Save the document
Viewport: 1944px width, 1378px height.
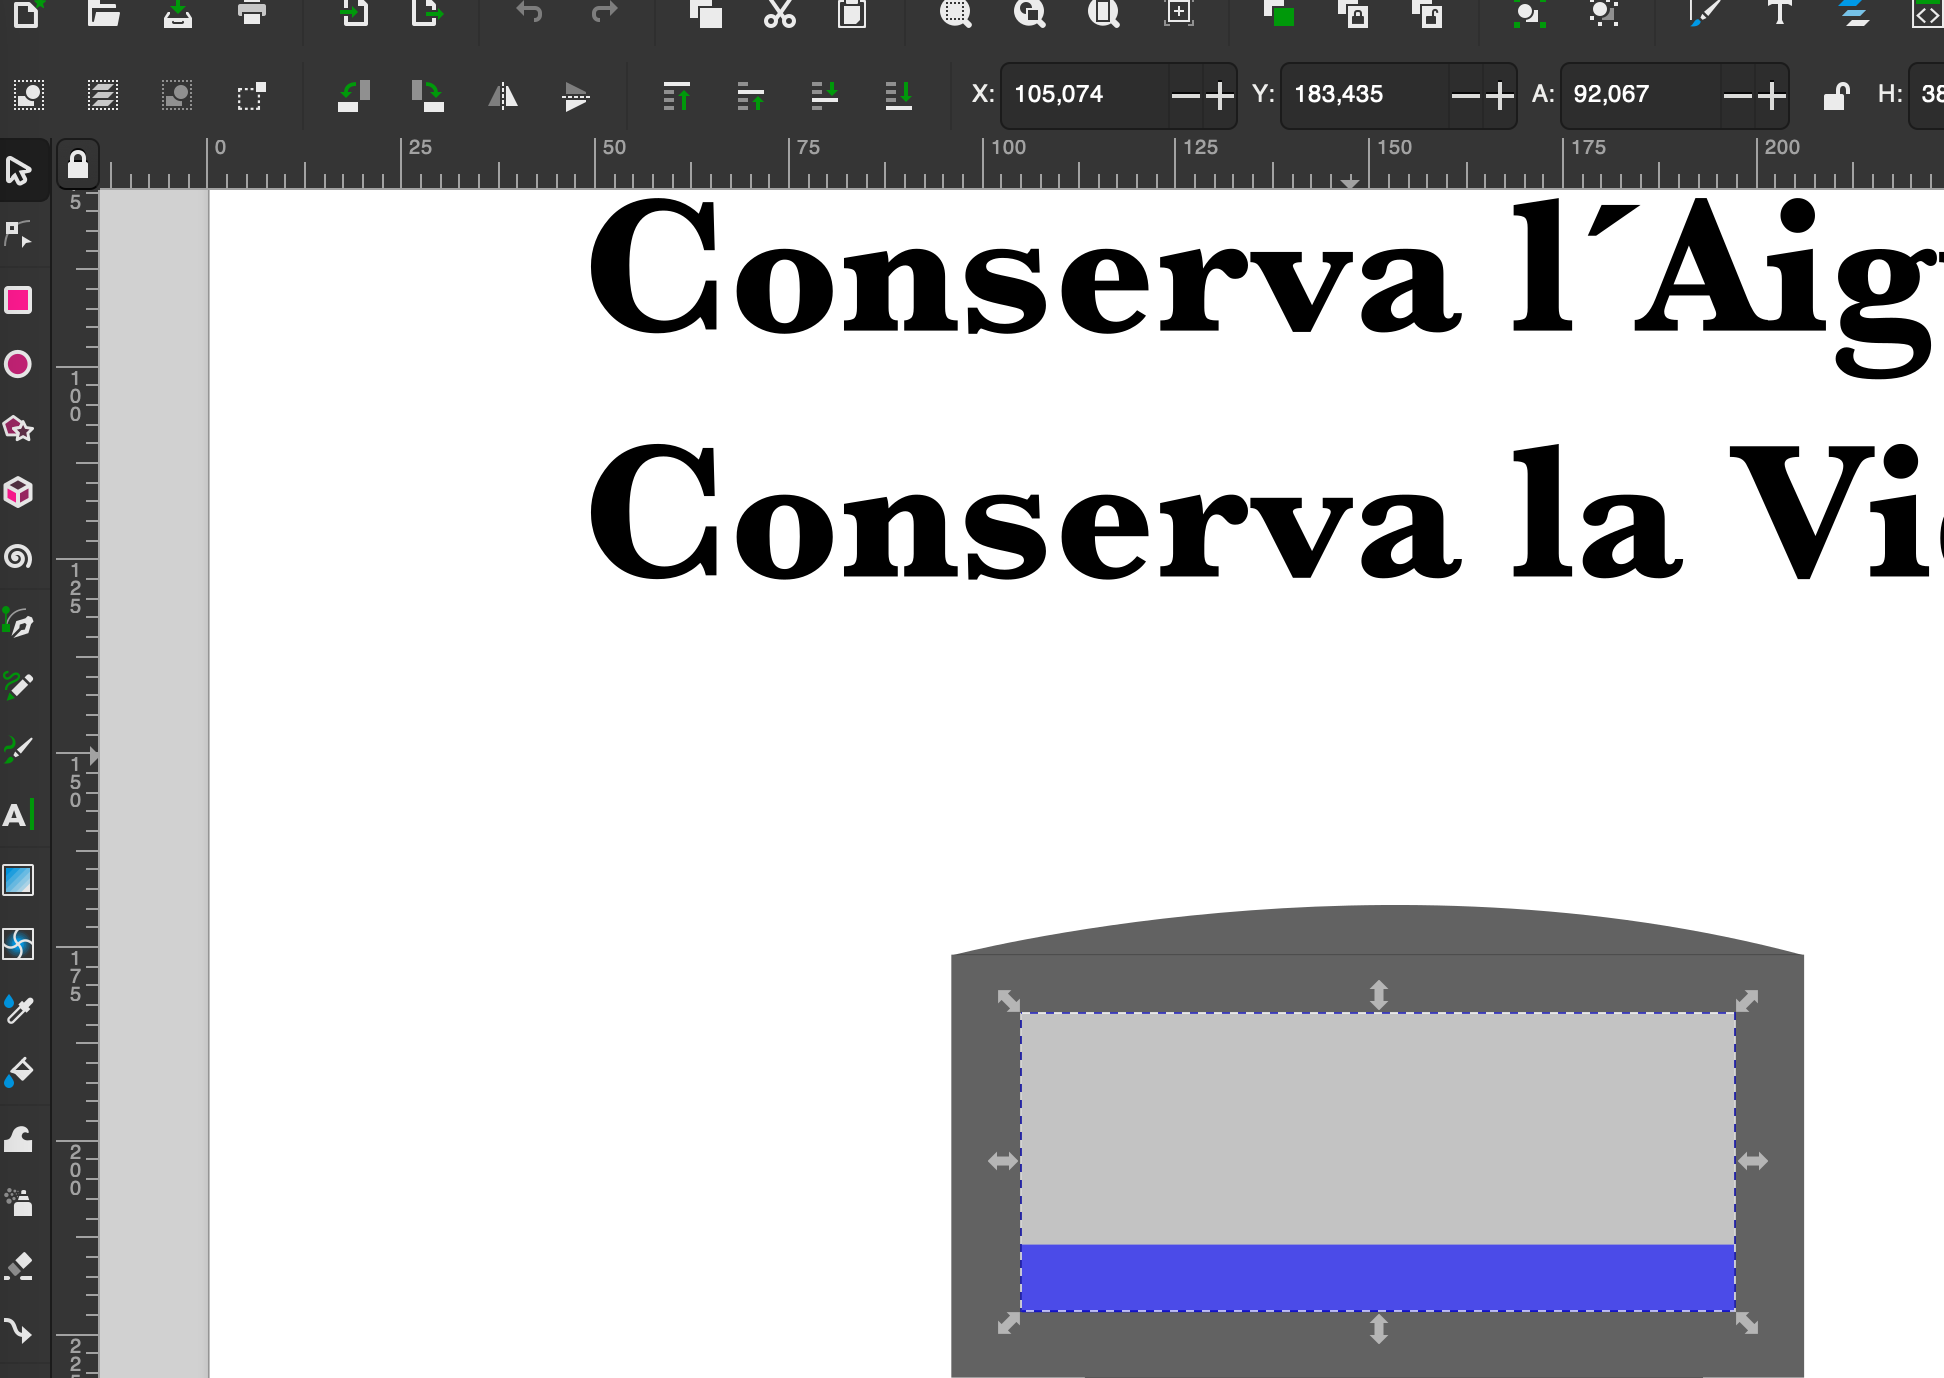(x=178, y=13)
